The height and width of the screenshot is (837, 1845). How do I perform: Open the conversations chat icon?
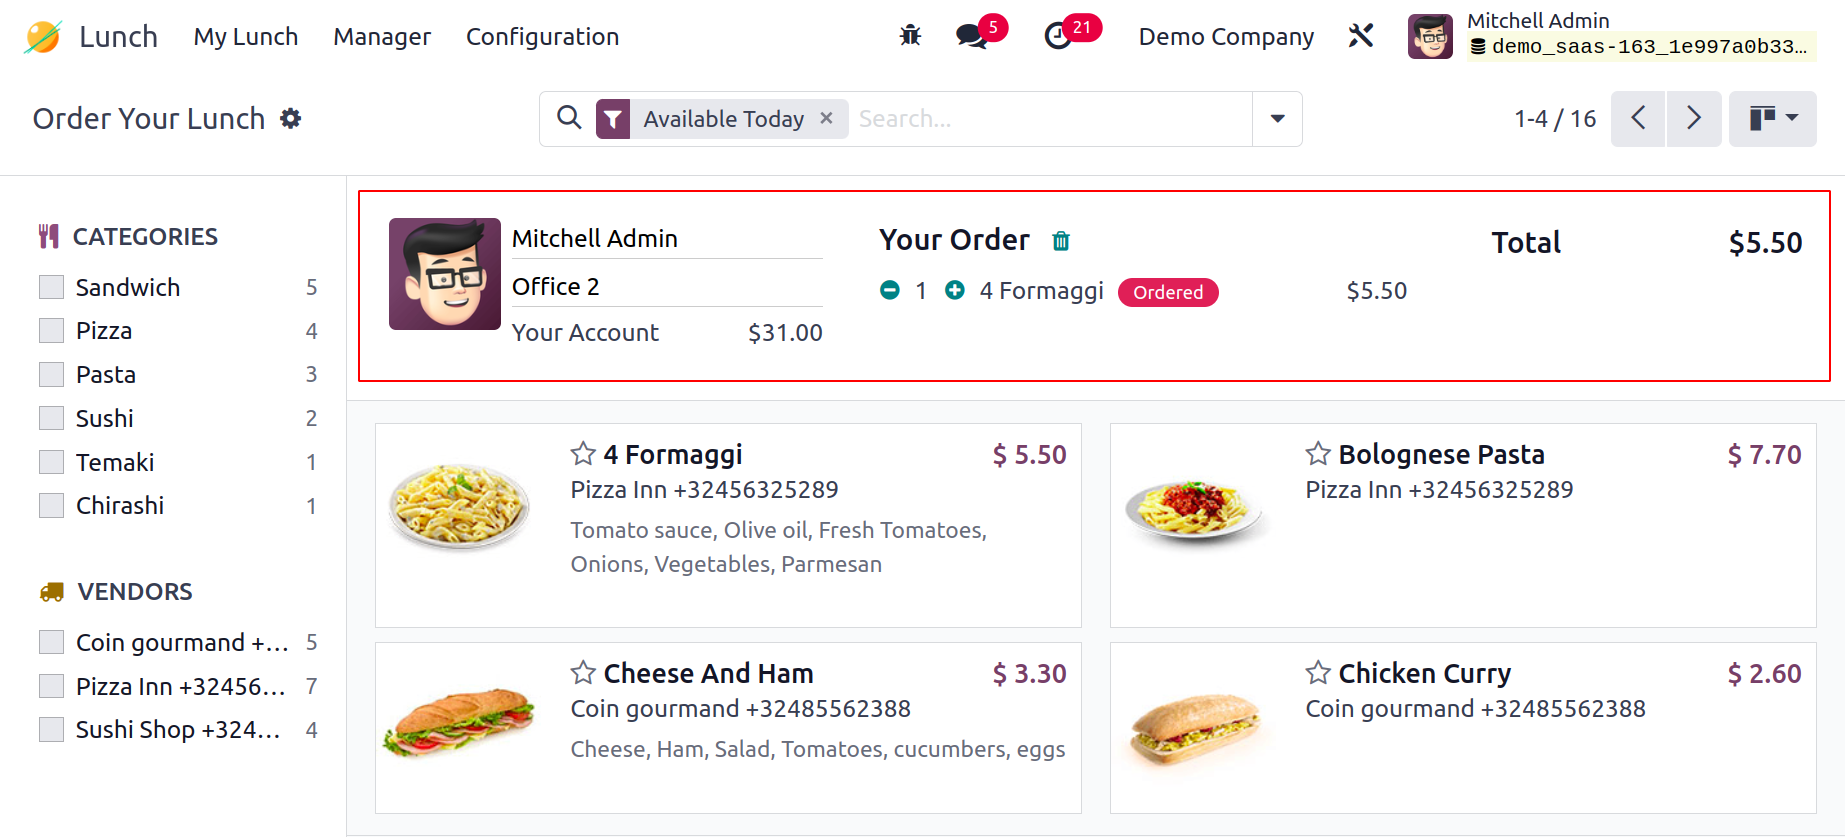971,36
